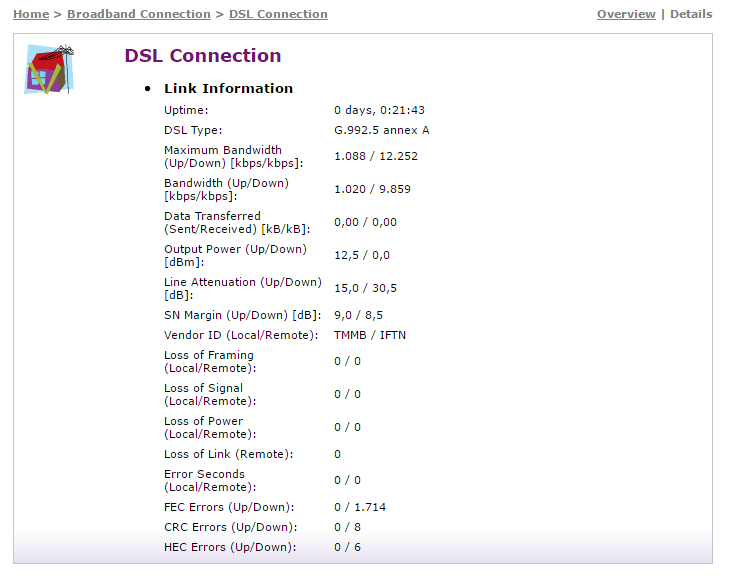This screenshot has height=587, width=740.
Task: Select HEC errors value 0 / 6
Action: (x=347, y=547)
